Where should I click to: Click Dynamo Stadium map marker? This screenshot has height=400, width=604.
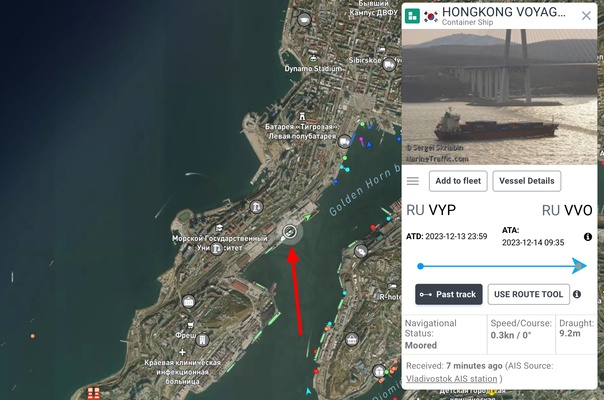pyautogui.click(x=313, y=59)
